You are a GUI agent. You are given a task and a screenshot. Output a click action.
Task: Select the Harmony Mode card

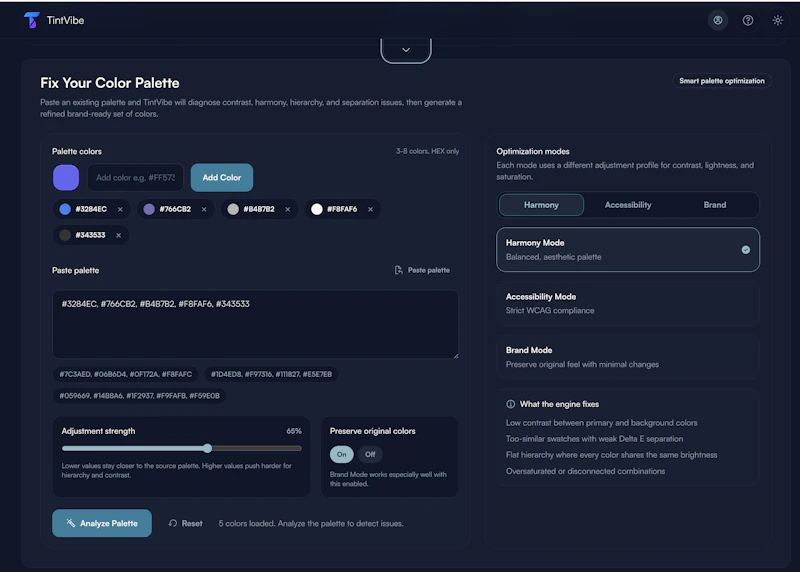click(628, 250)
